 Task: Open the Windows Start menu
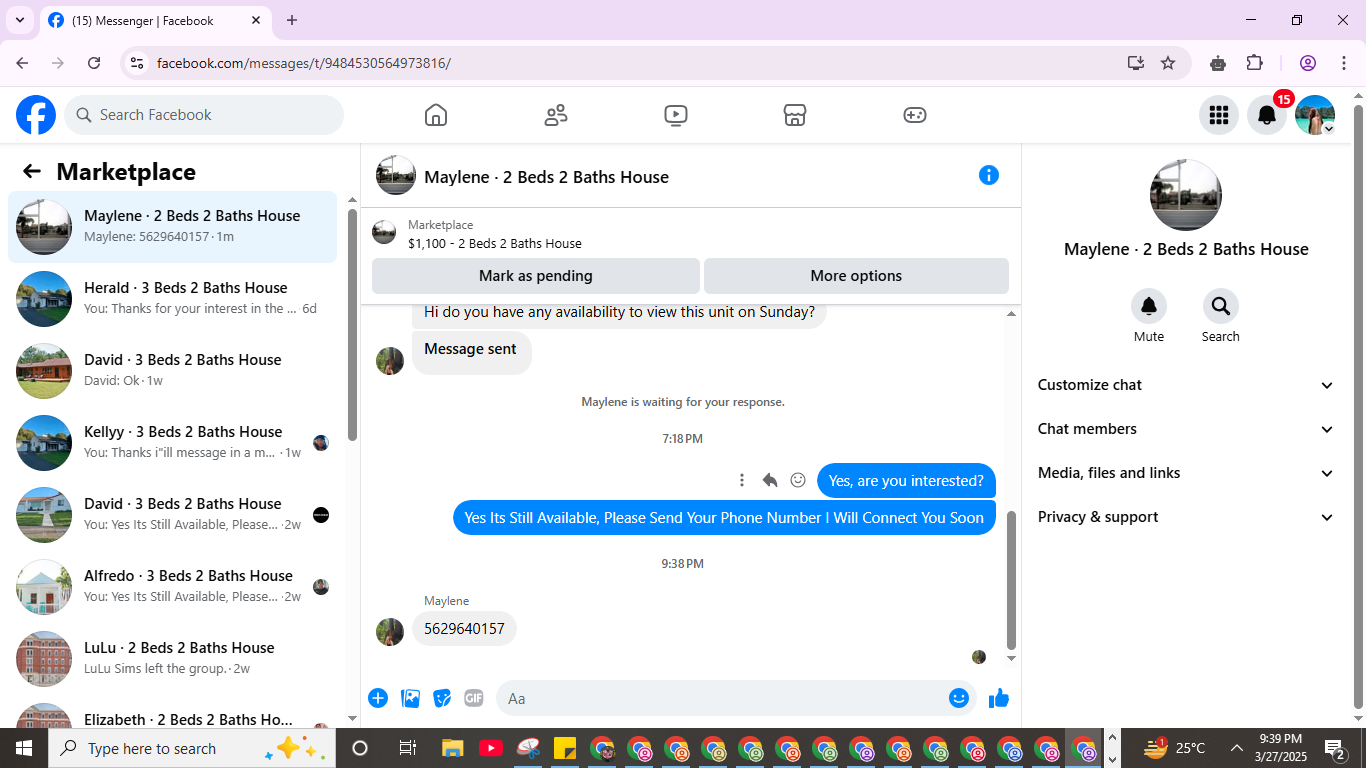(23, 748)
